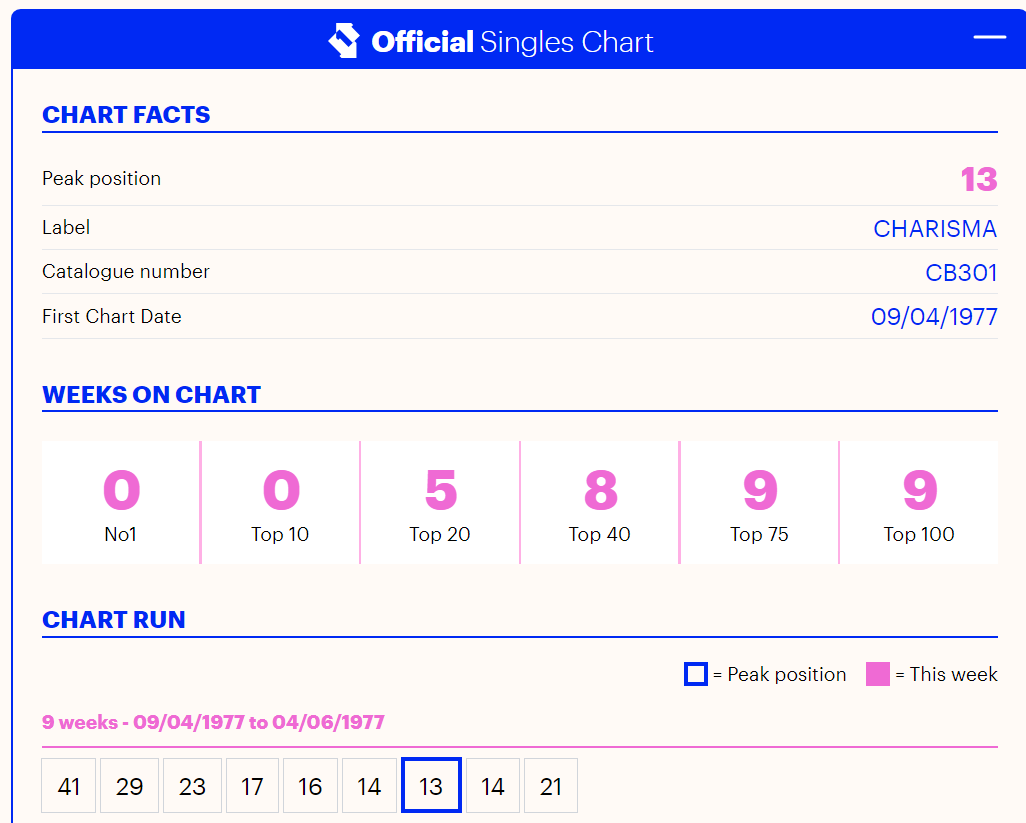Click chart run position 17 box
Screen dimensions: 1026x823
point(252,786)
